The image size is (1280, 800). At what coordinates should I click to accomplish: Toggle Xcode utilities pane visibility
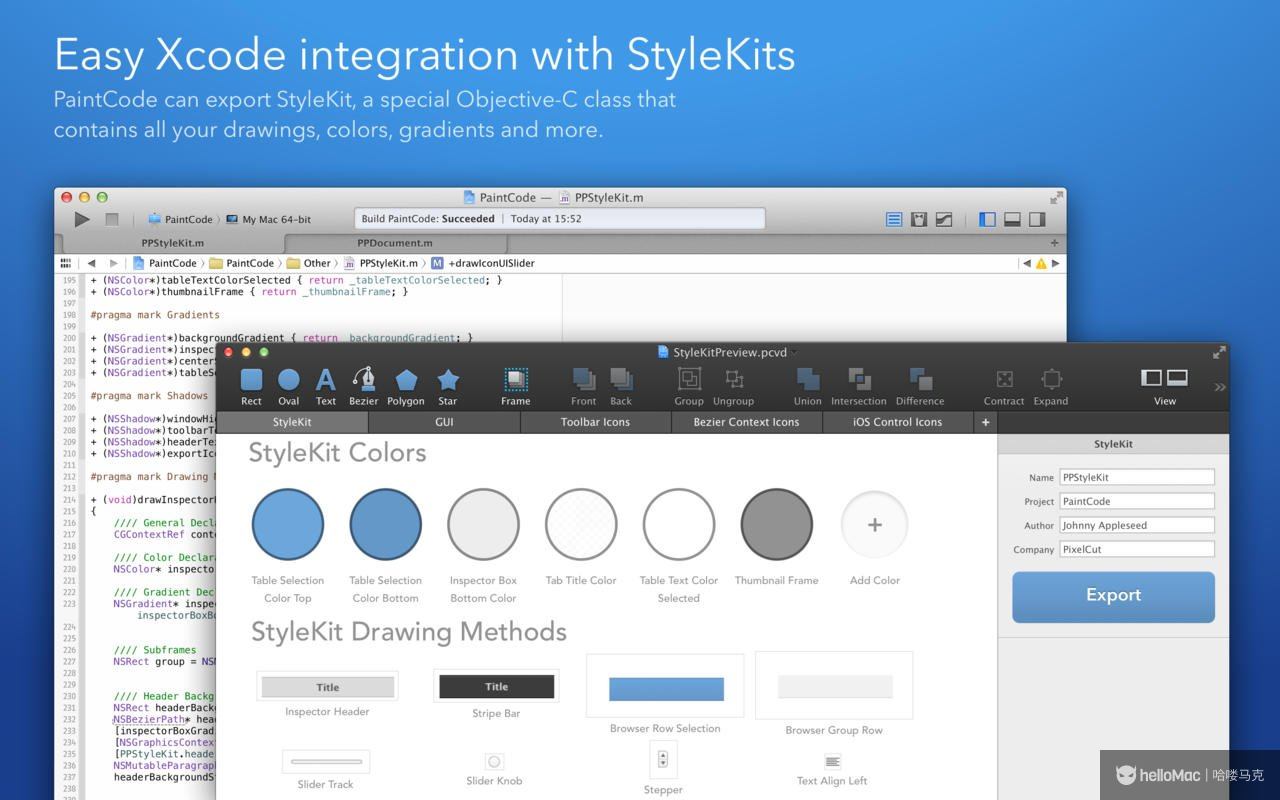1037,219
